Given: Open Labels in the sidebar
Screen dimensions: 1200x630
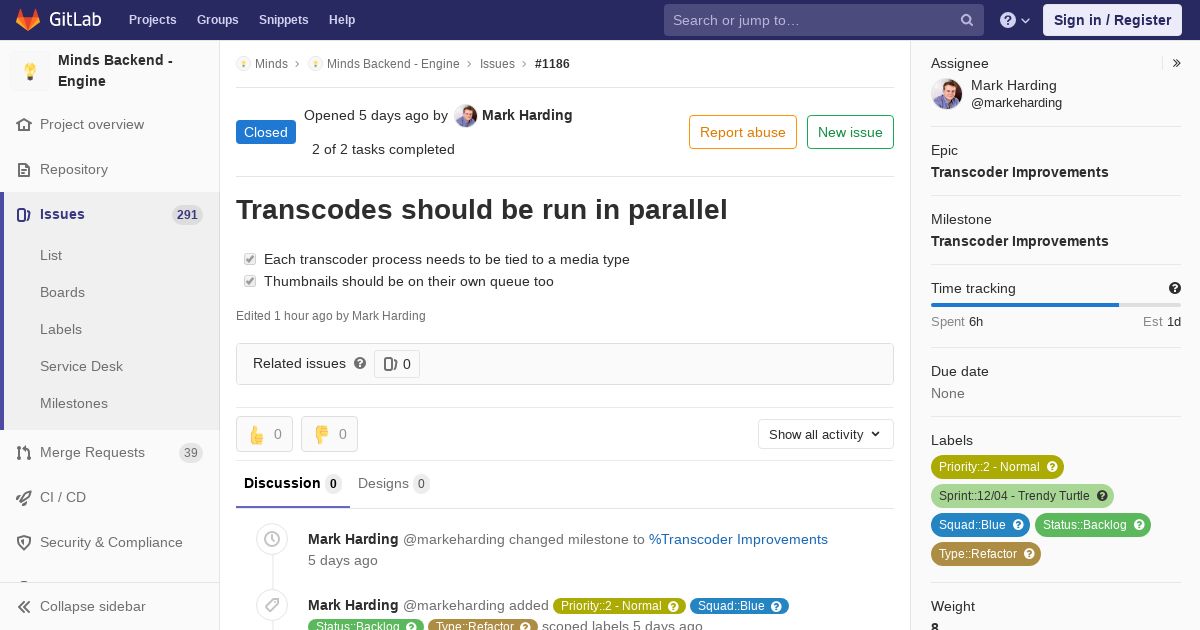Looking at the screenshot, I should point(61,330).
